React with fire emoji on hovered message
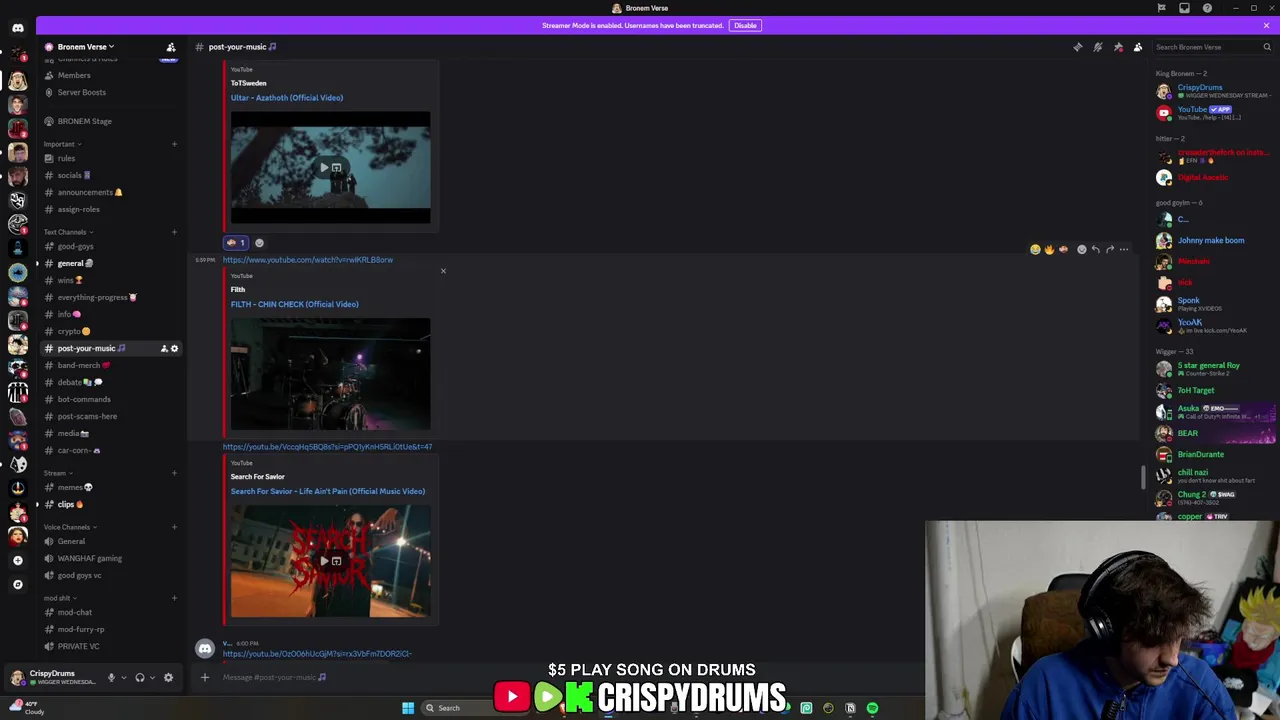This screenshot has height=720, width=1280. click(1049, 249)
